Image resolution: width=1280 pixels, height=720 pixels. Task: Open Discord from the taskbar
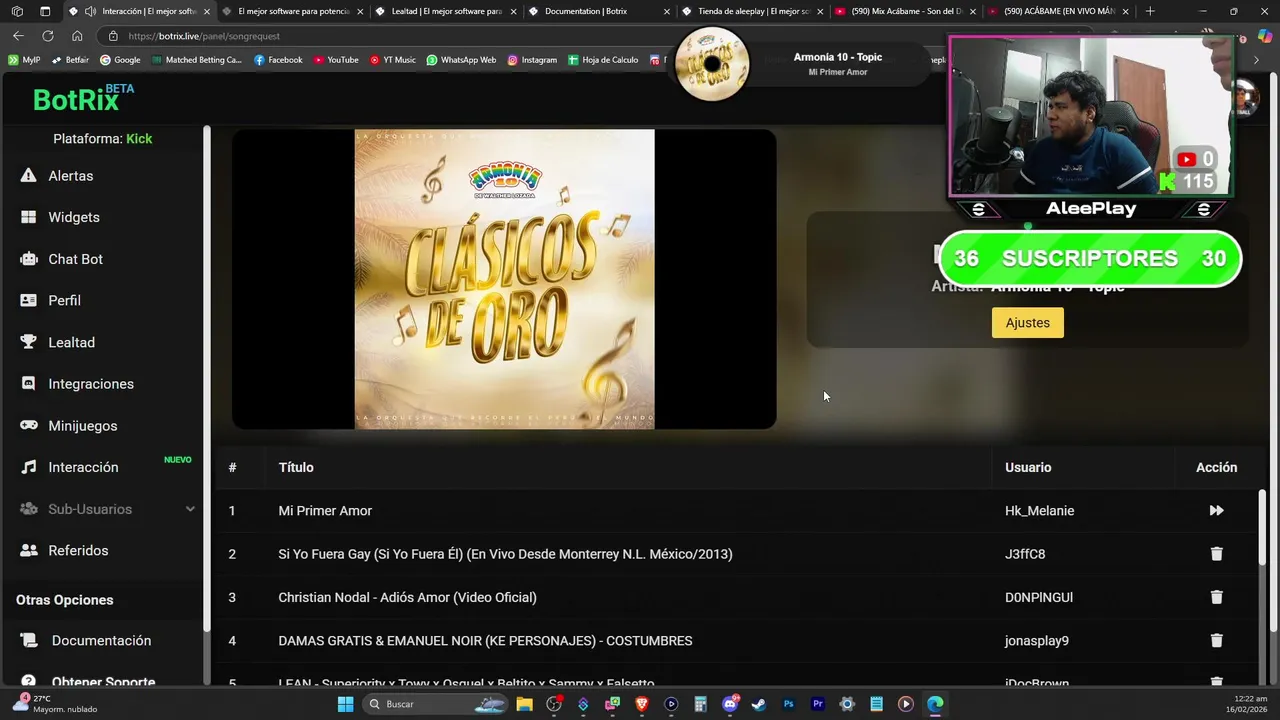point(730,704)
